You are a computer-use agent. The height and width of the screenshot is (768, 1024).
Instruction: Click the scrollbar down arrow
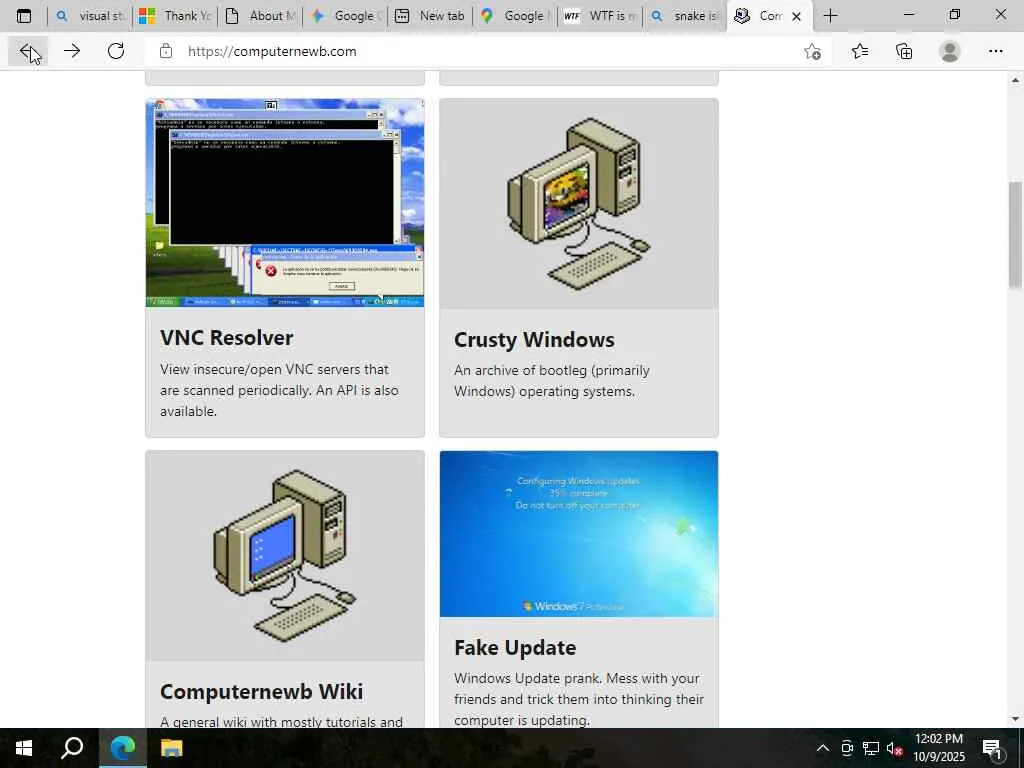(x=1015, y=719)
